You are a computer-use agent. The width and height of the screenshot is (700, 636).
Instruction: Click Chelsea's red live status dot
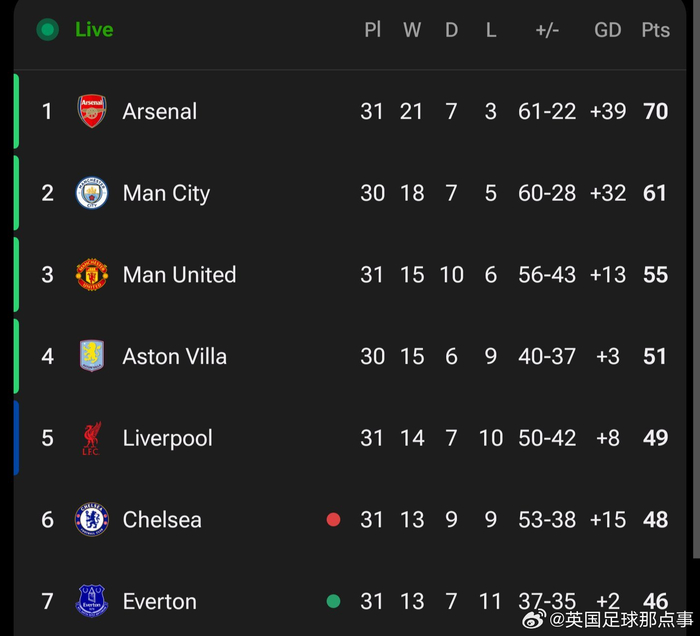[333, 520]
